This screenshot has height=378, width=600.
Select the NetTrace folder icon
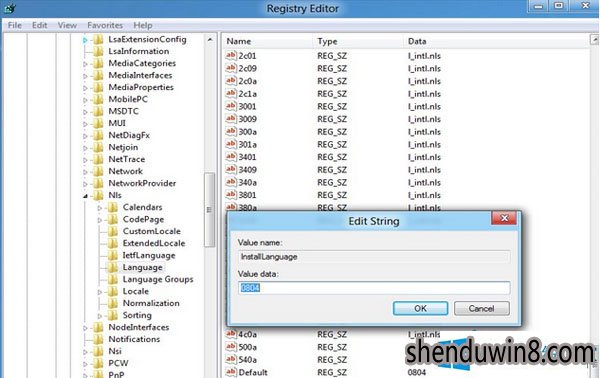pos(98,159)
